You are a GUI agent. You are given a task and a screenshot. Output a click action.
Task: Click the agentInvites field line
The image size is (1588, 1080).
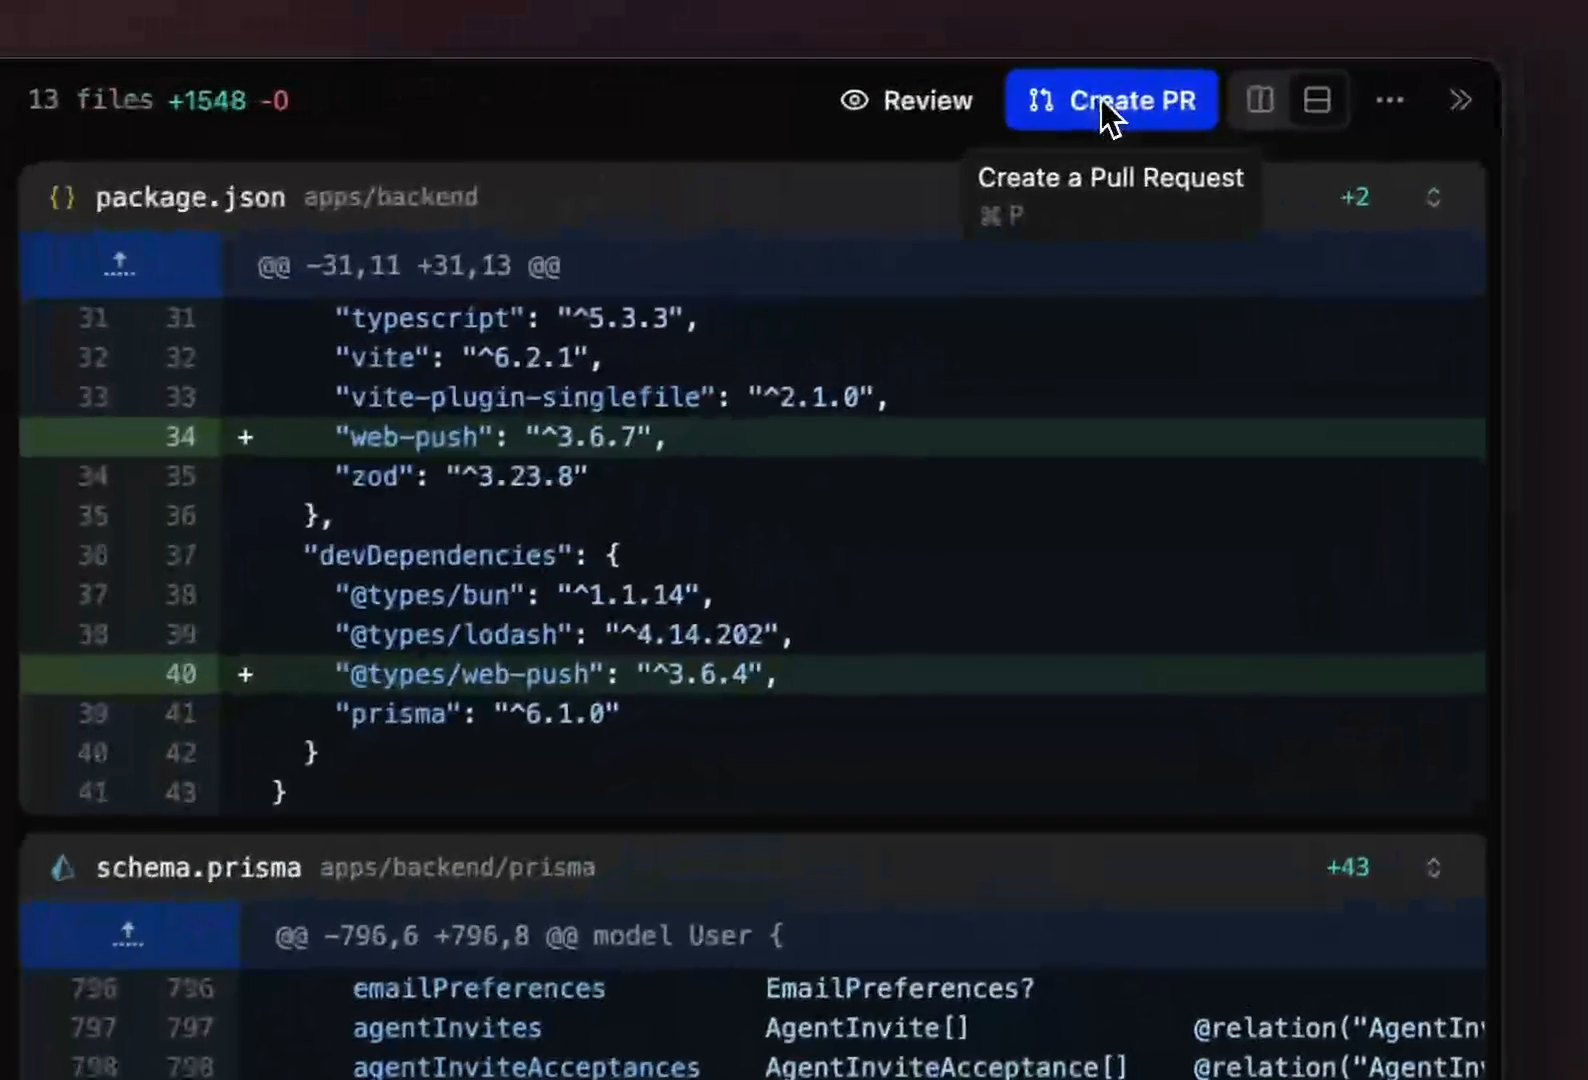point(752,1028)
